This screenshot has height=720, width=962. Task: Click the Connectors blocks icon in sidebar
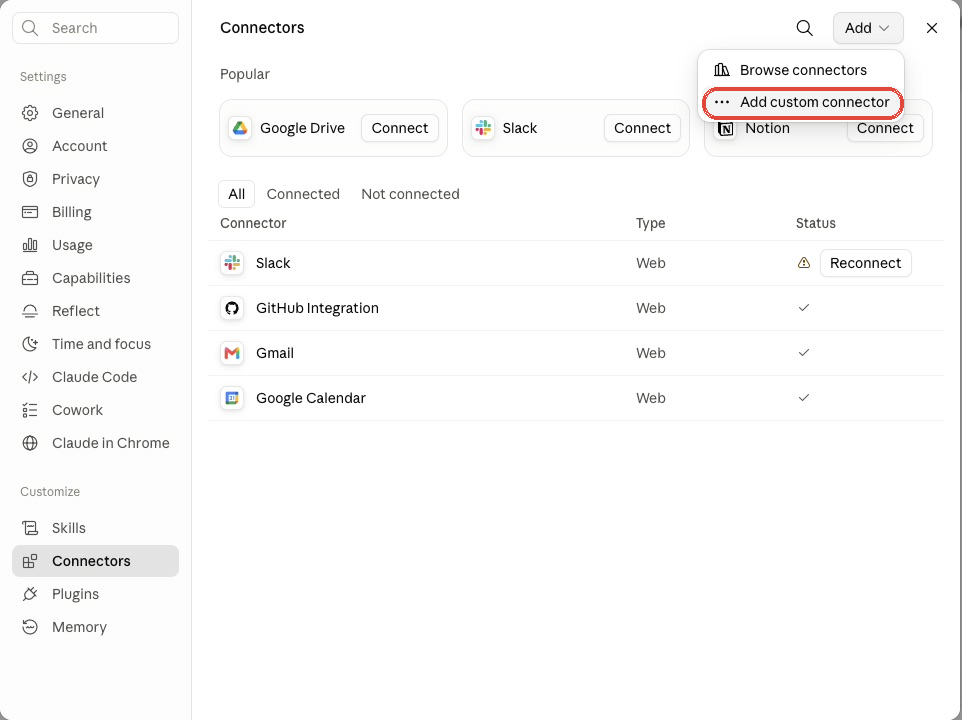click(29, 561)
